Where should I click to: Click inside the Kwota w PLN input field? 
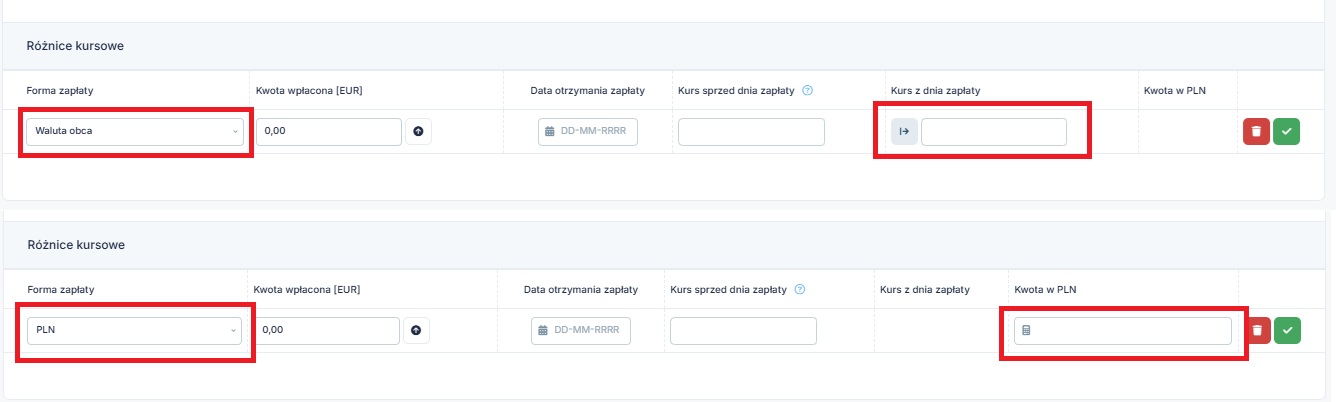tap(1123, 330)
